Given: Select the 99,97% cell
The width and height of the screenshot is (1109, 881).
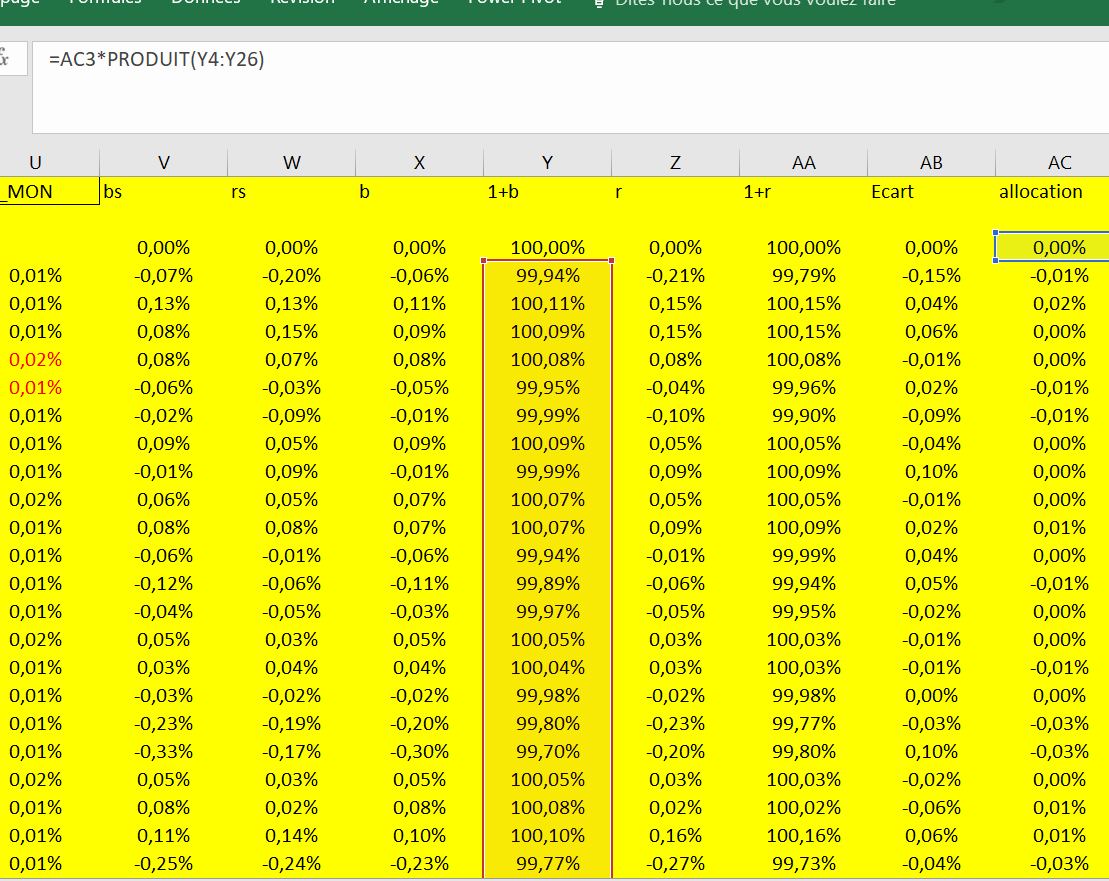Looking at the screenshot, I should pyautogui.click(x=547, y=612).
